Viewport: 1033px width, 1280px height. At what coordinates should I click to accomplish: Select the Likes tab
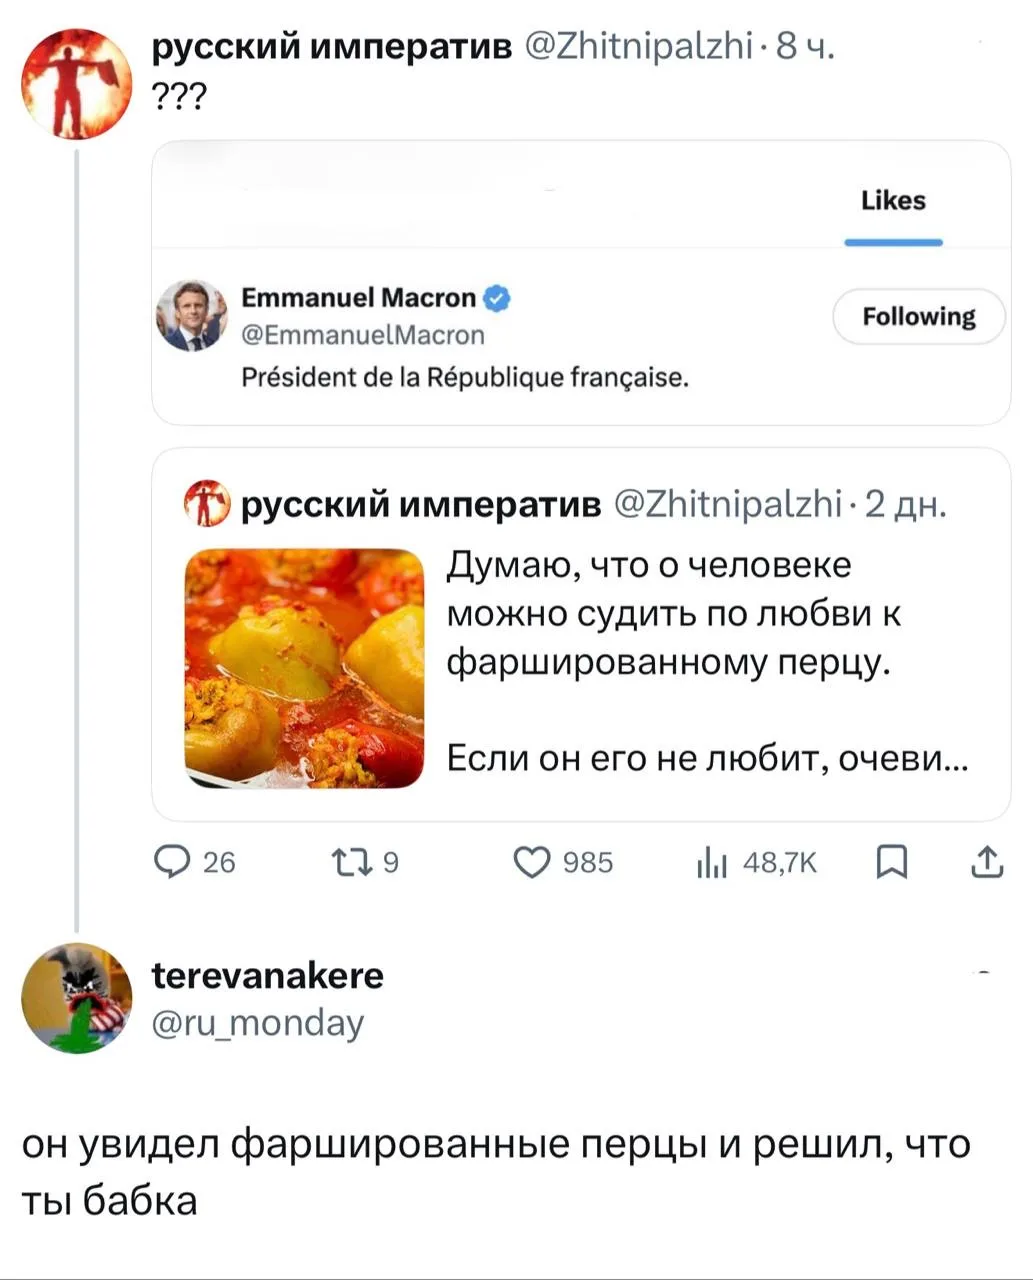[893, 201]
